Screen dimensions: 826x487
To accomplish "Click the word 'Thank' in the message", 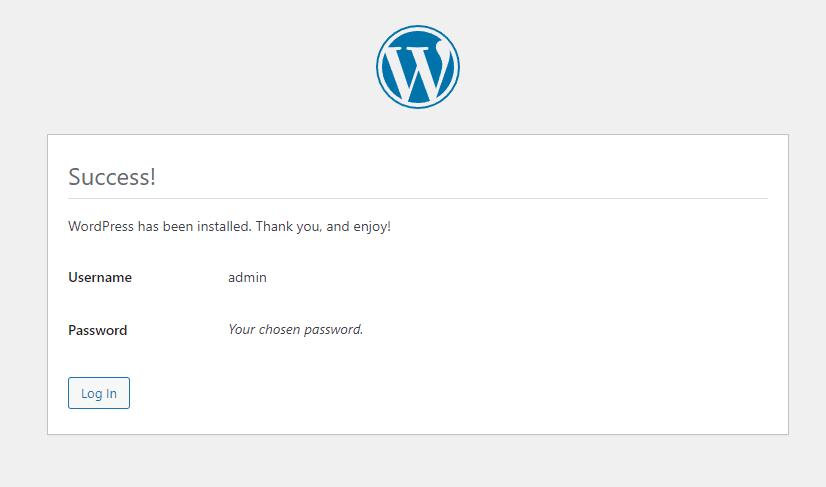I will pos(274,227).
